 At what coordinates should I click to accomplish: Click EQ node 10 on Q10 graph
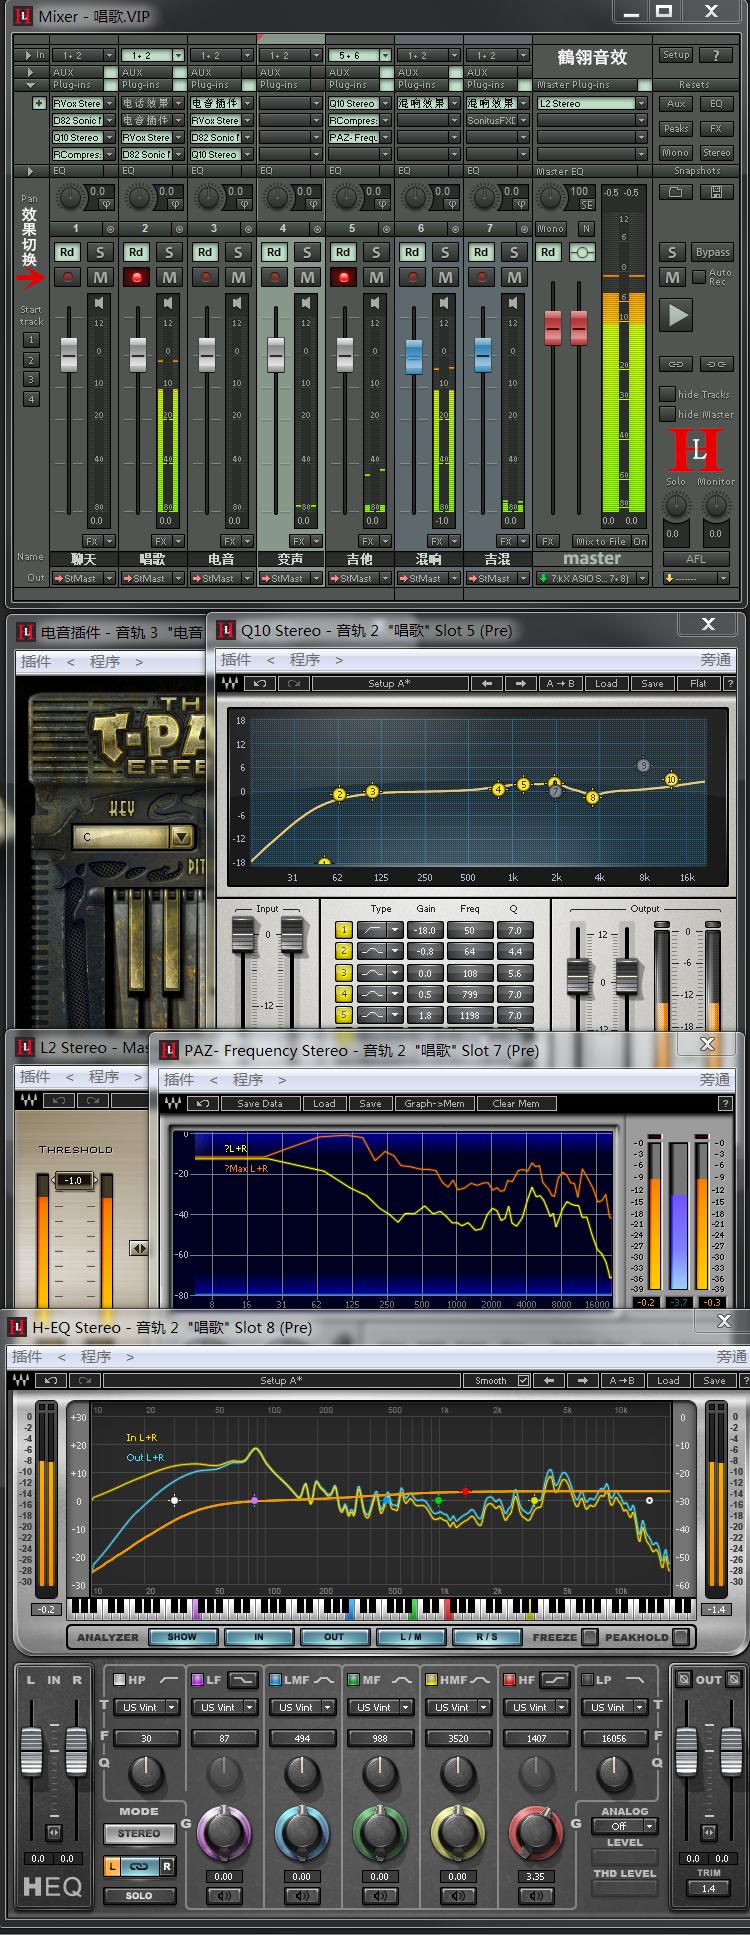671,779
